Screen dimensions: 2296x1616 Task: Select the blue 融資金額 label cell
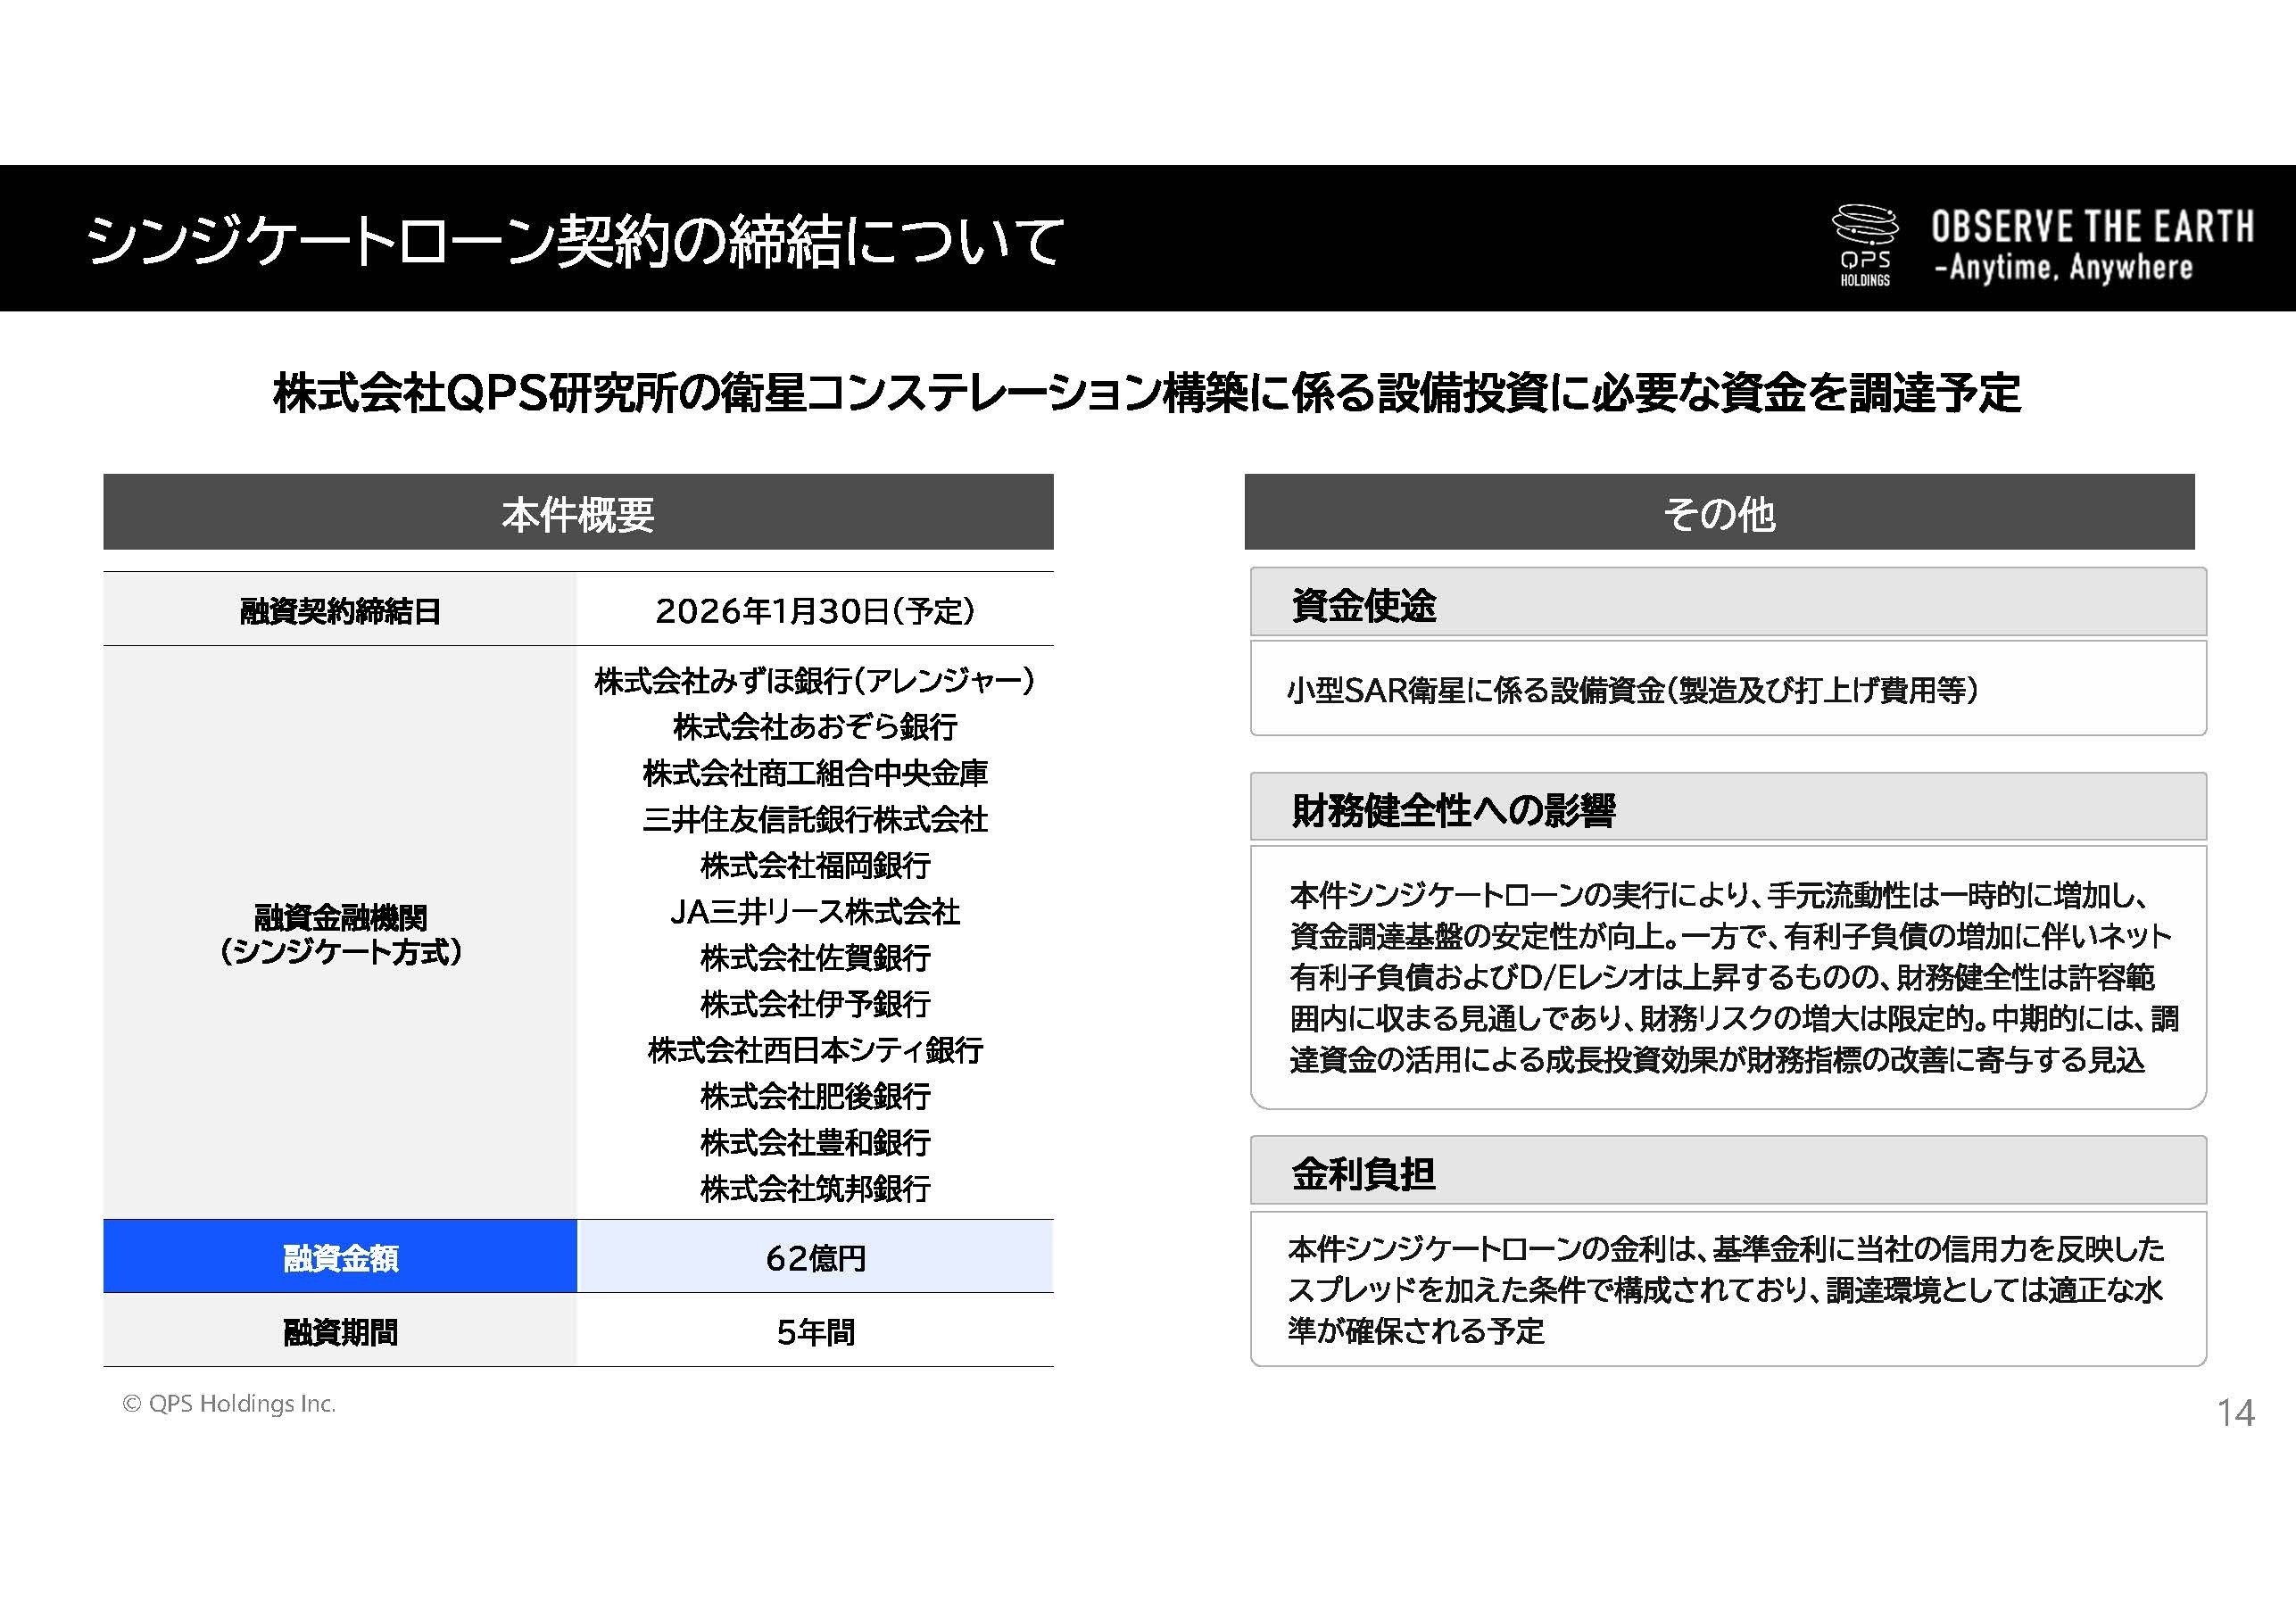click(340, 1256)
